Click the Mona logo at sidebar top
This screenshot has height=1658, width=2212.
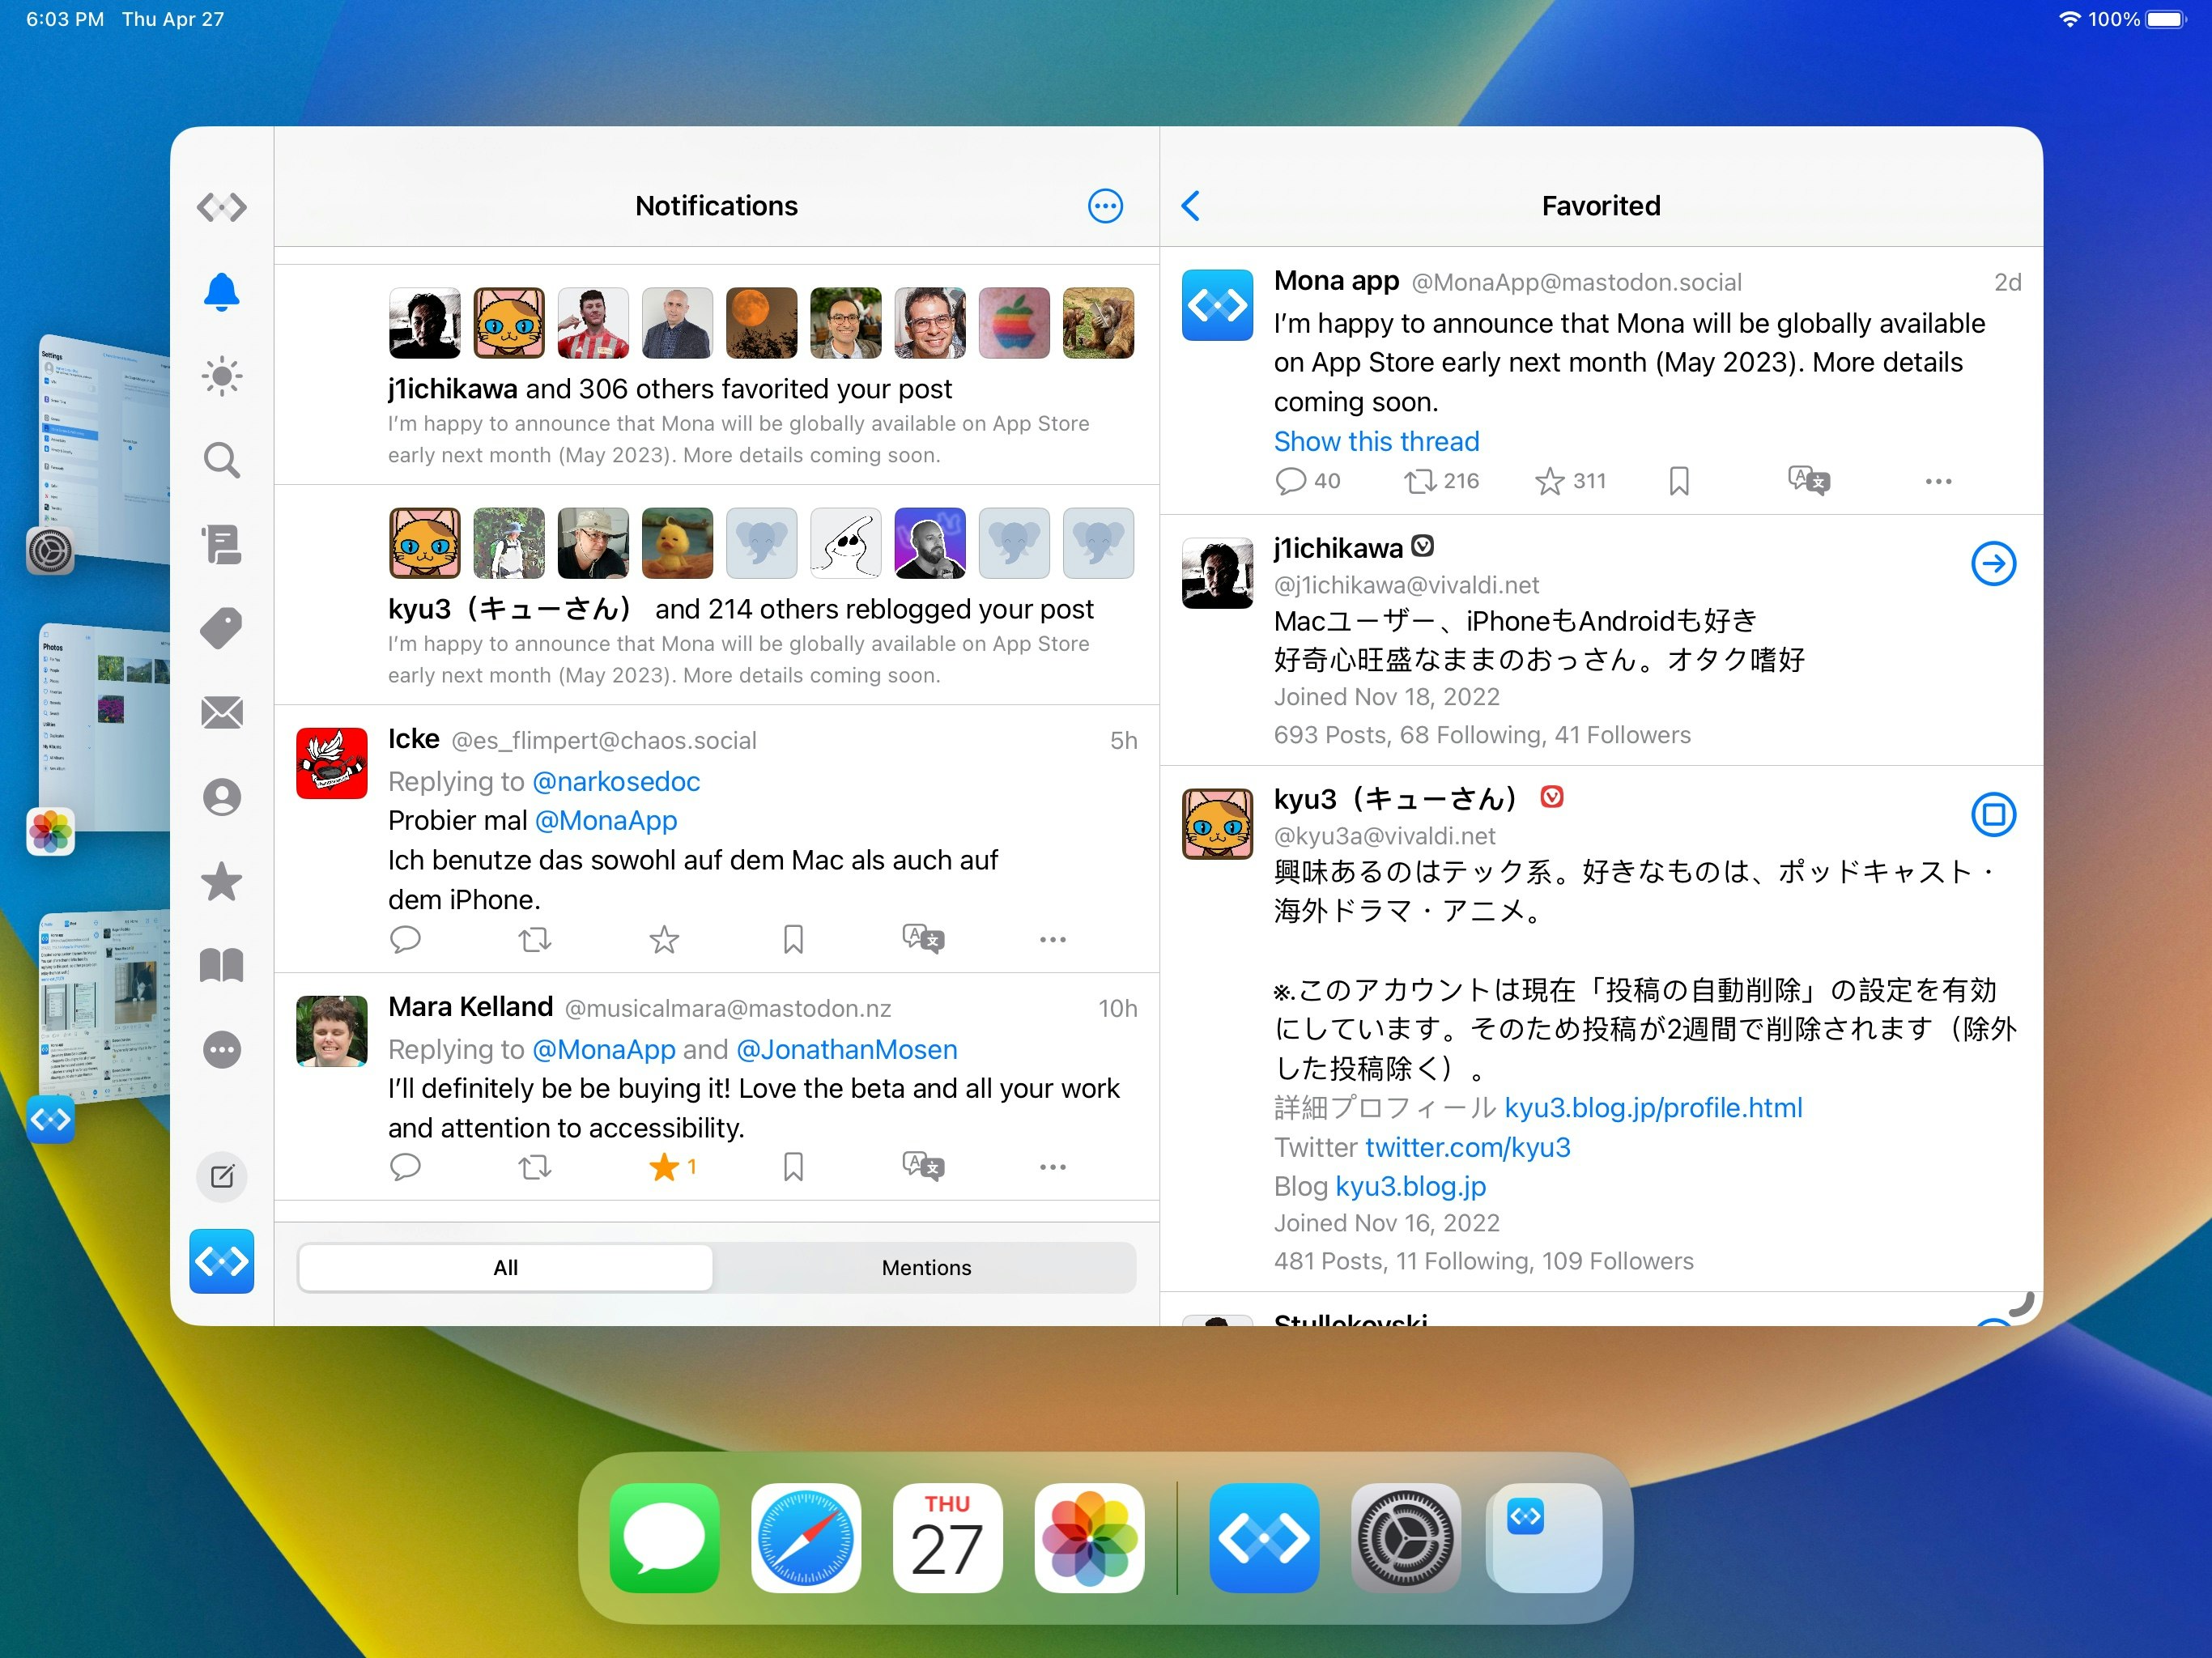tap(221, 207)
